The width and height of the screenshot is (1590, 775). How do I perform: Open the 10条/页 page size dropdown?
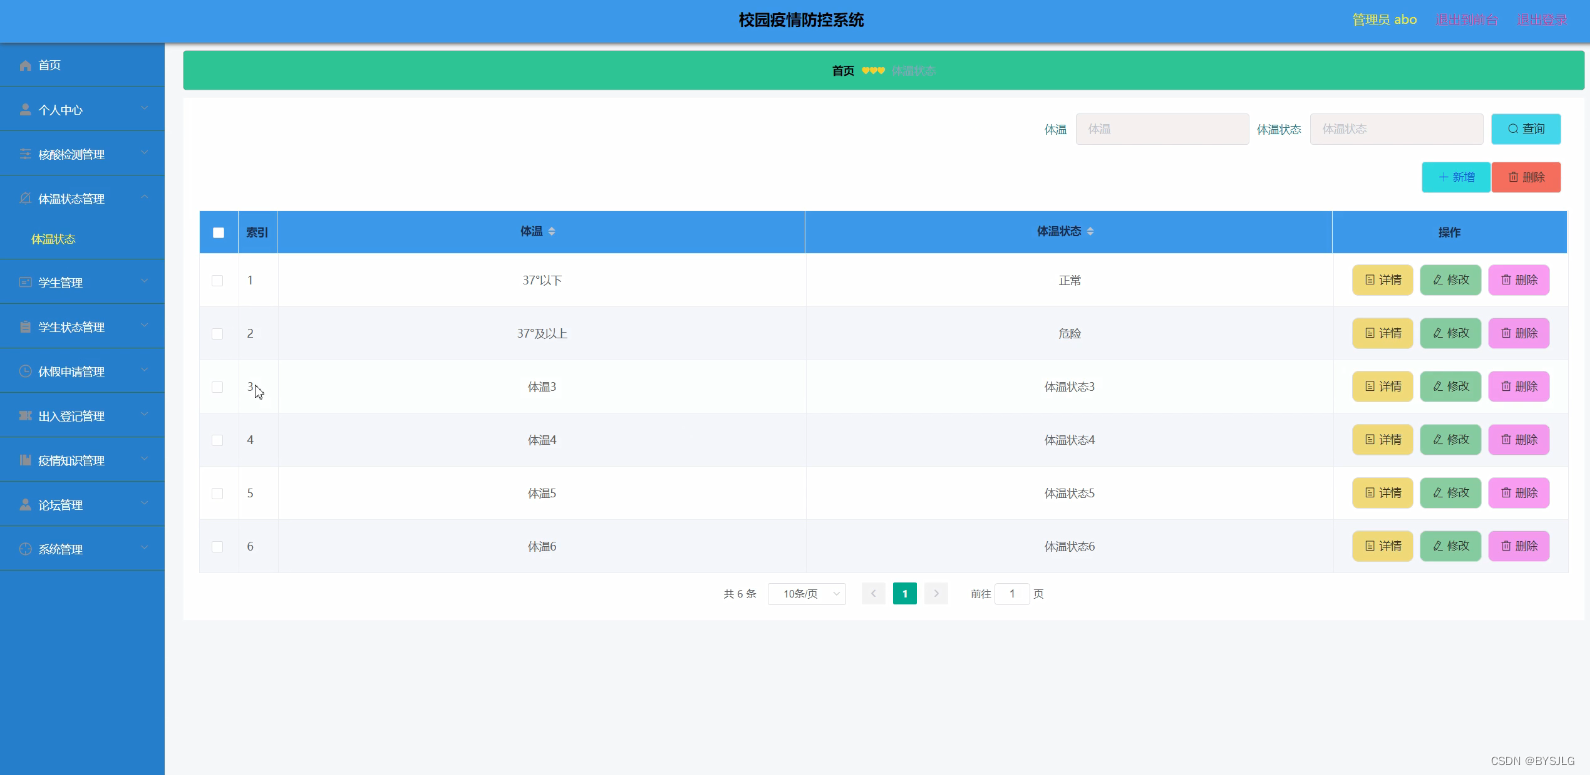tap(807, 594)
